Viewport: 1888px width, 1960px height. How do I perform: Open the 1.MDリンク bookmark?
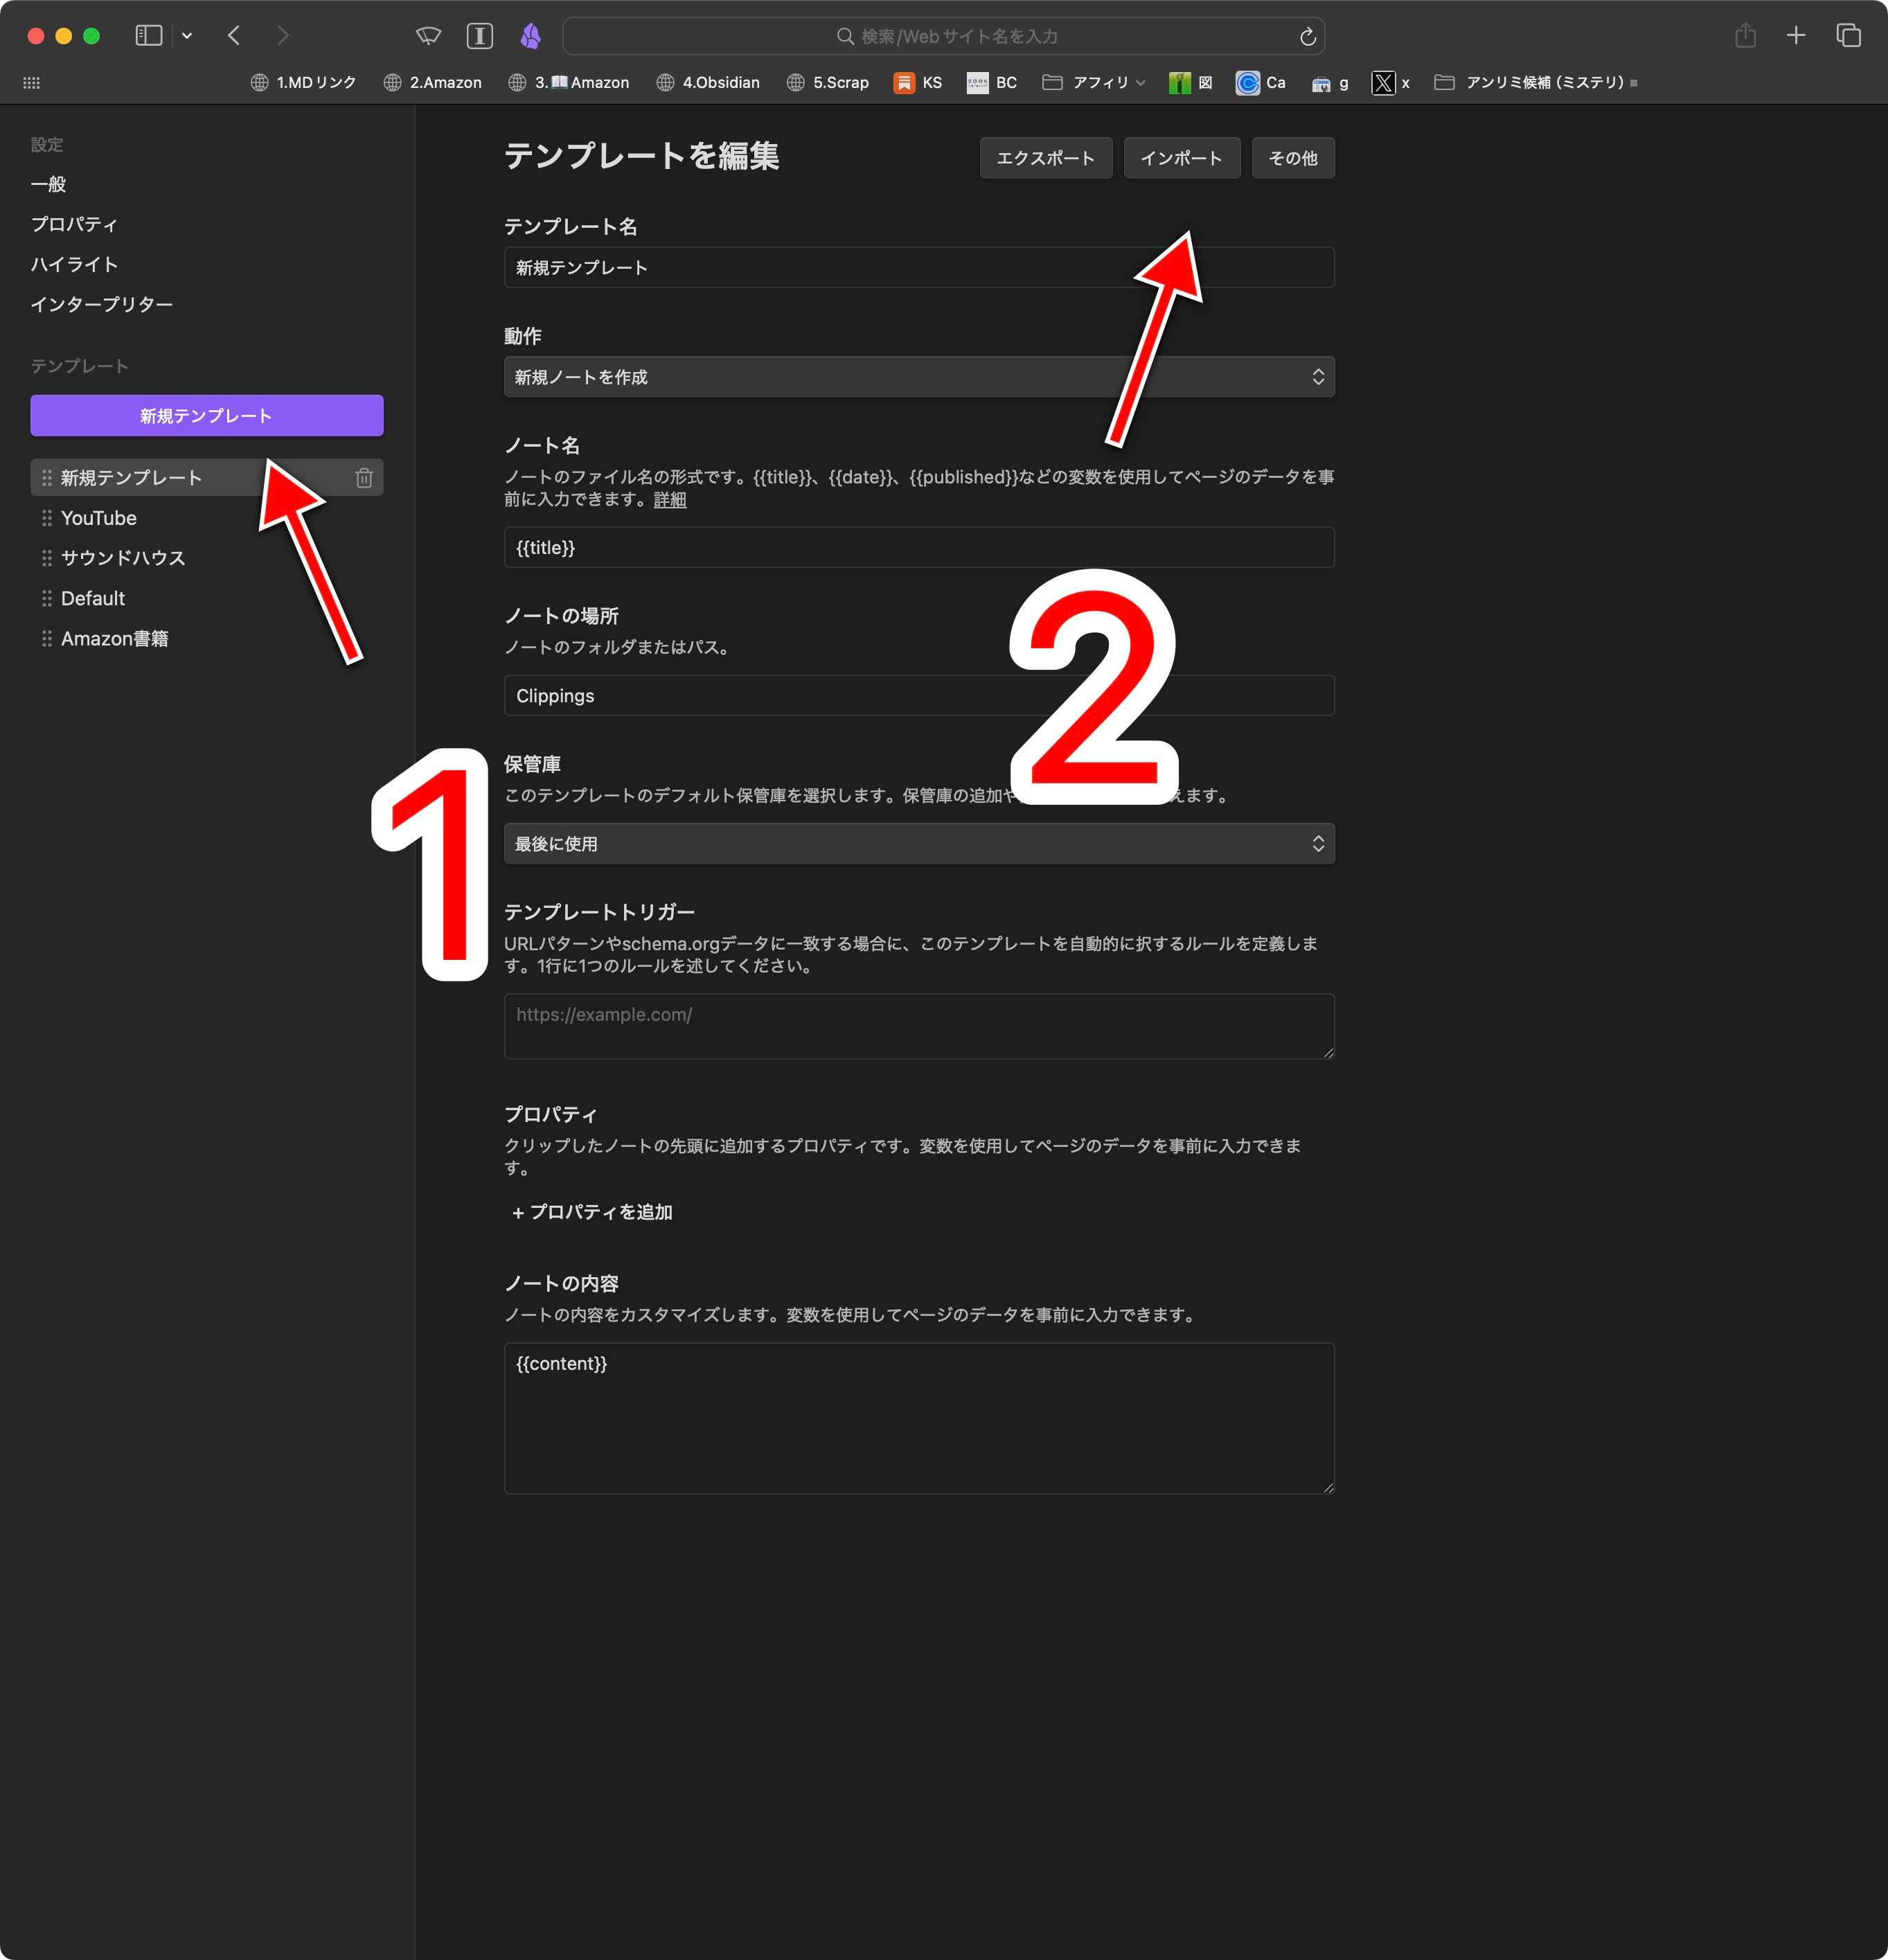pyautogui.click(x=303, y=83)
